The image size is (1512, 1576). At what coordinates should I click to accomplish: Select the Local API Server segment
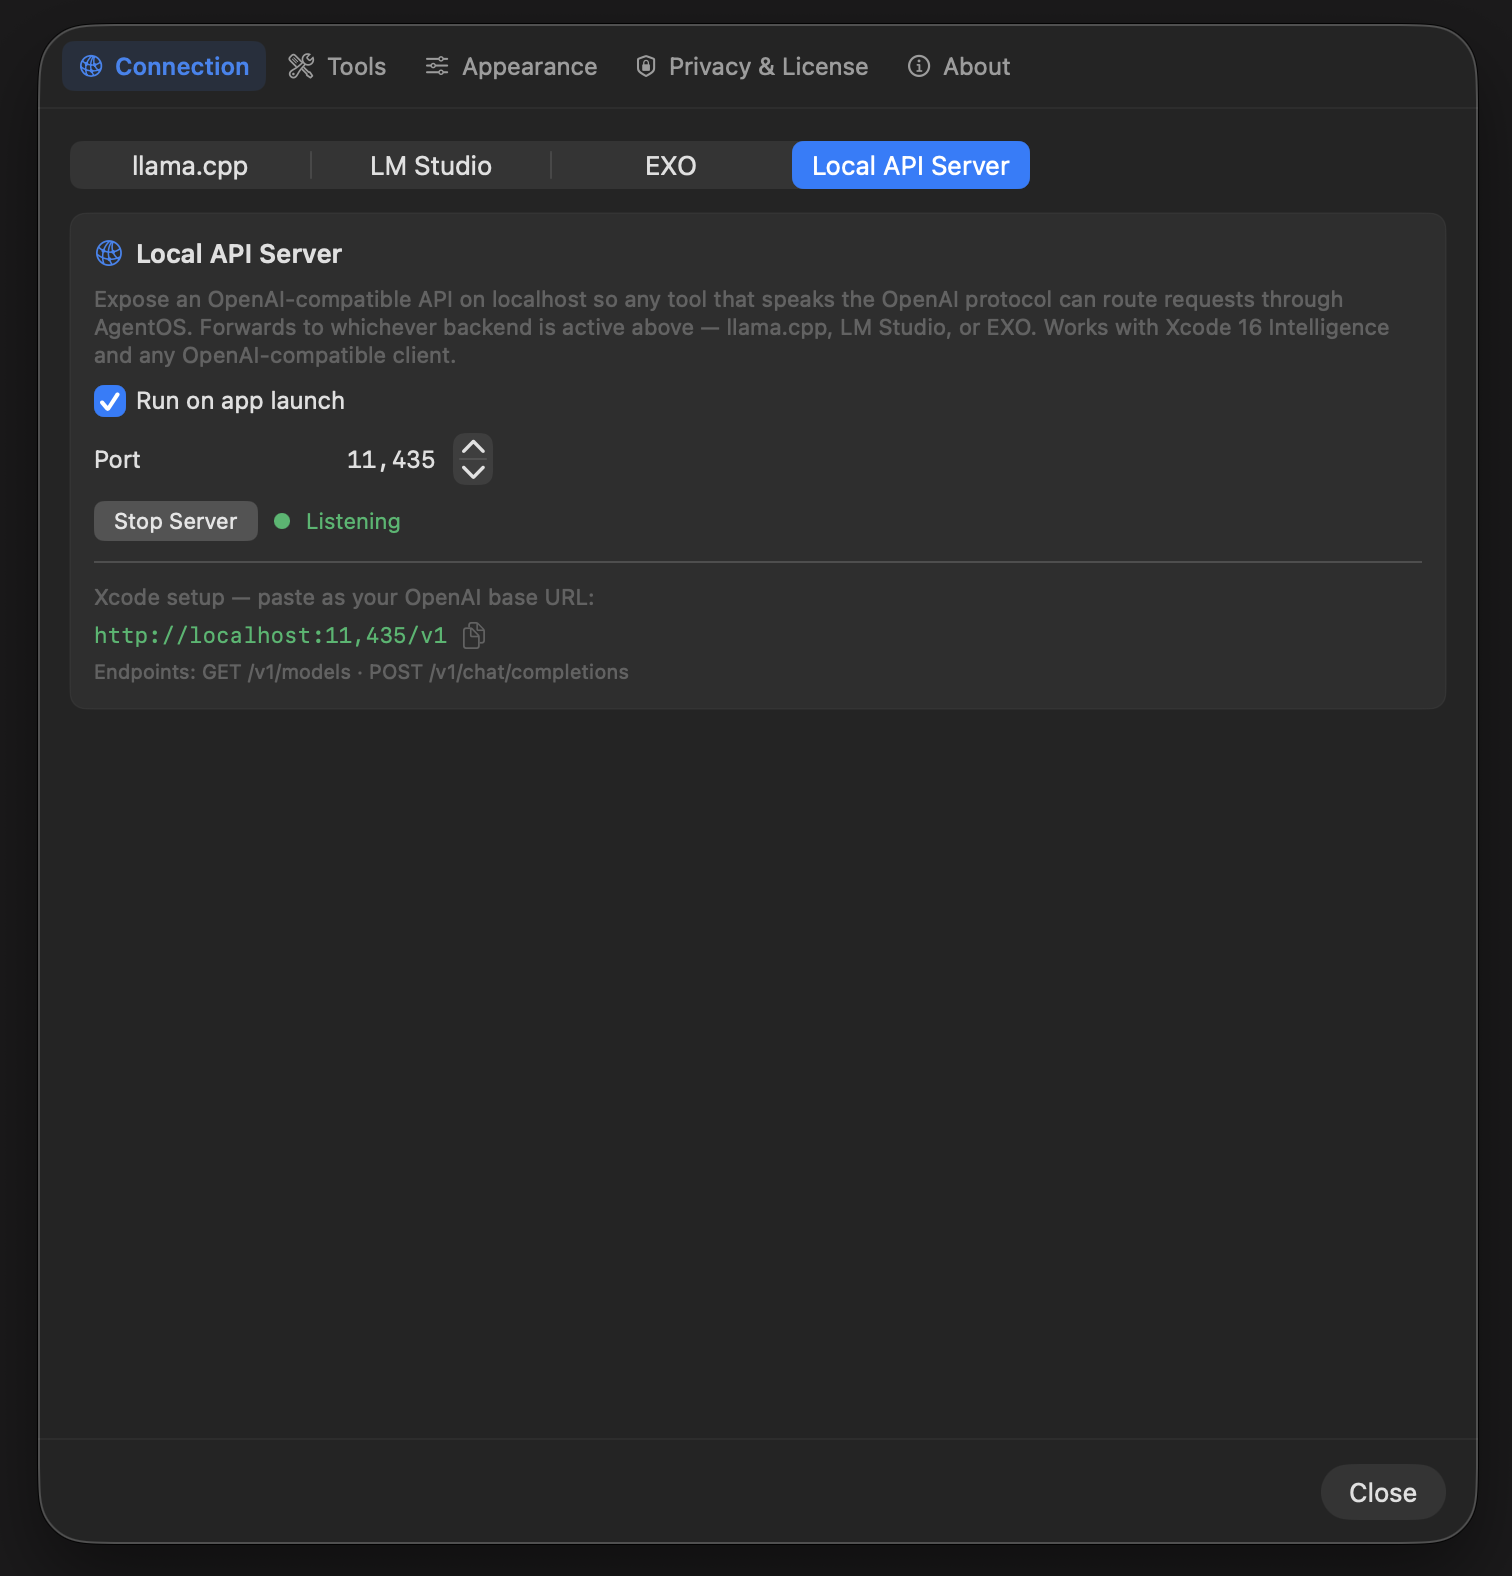(911, 165)
